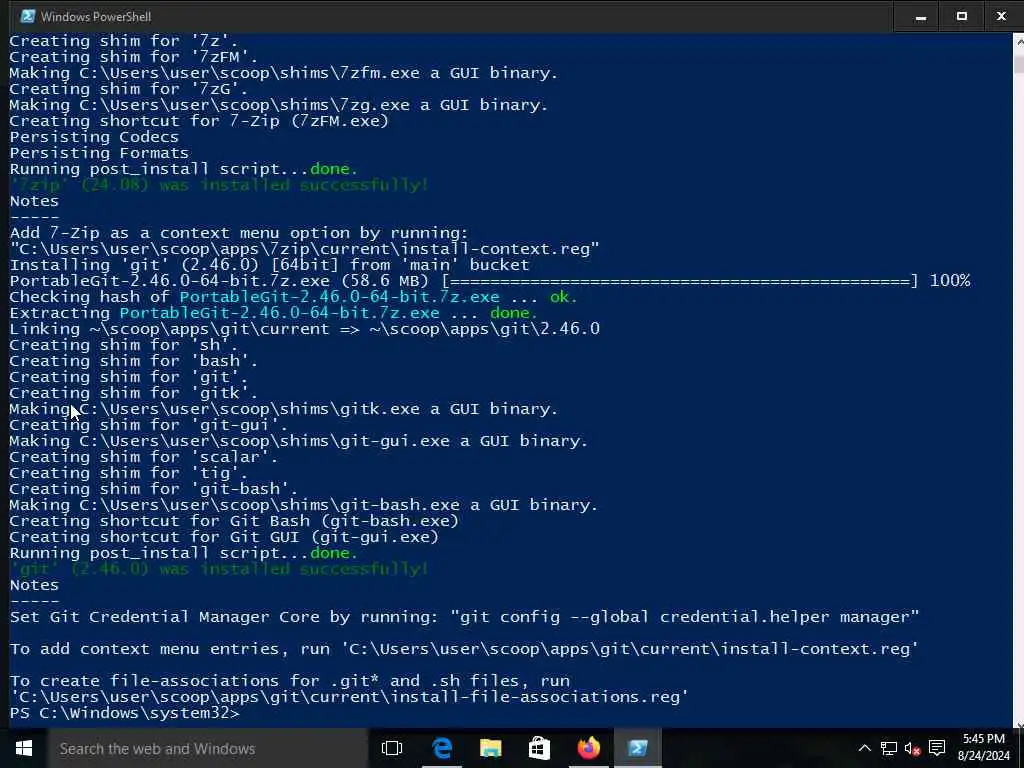Click the scrollbar up arrow
This screenshot has height=768, width=1024.
click(1019, 42)
